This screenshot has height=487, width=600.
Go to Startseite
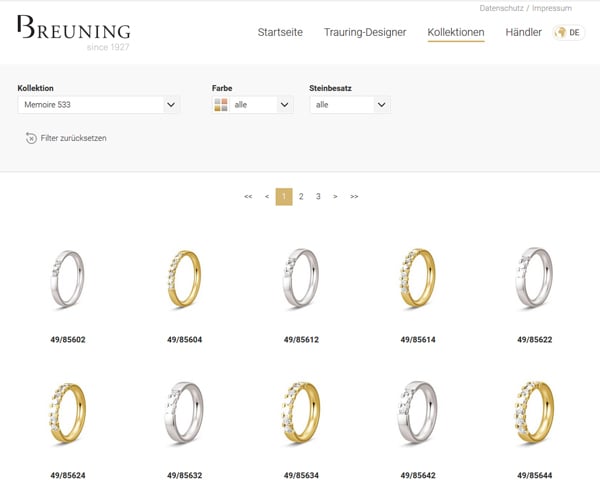click(x=280, y=33)
